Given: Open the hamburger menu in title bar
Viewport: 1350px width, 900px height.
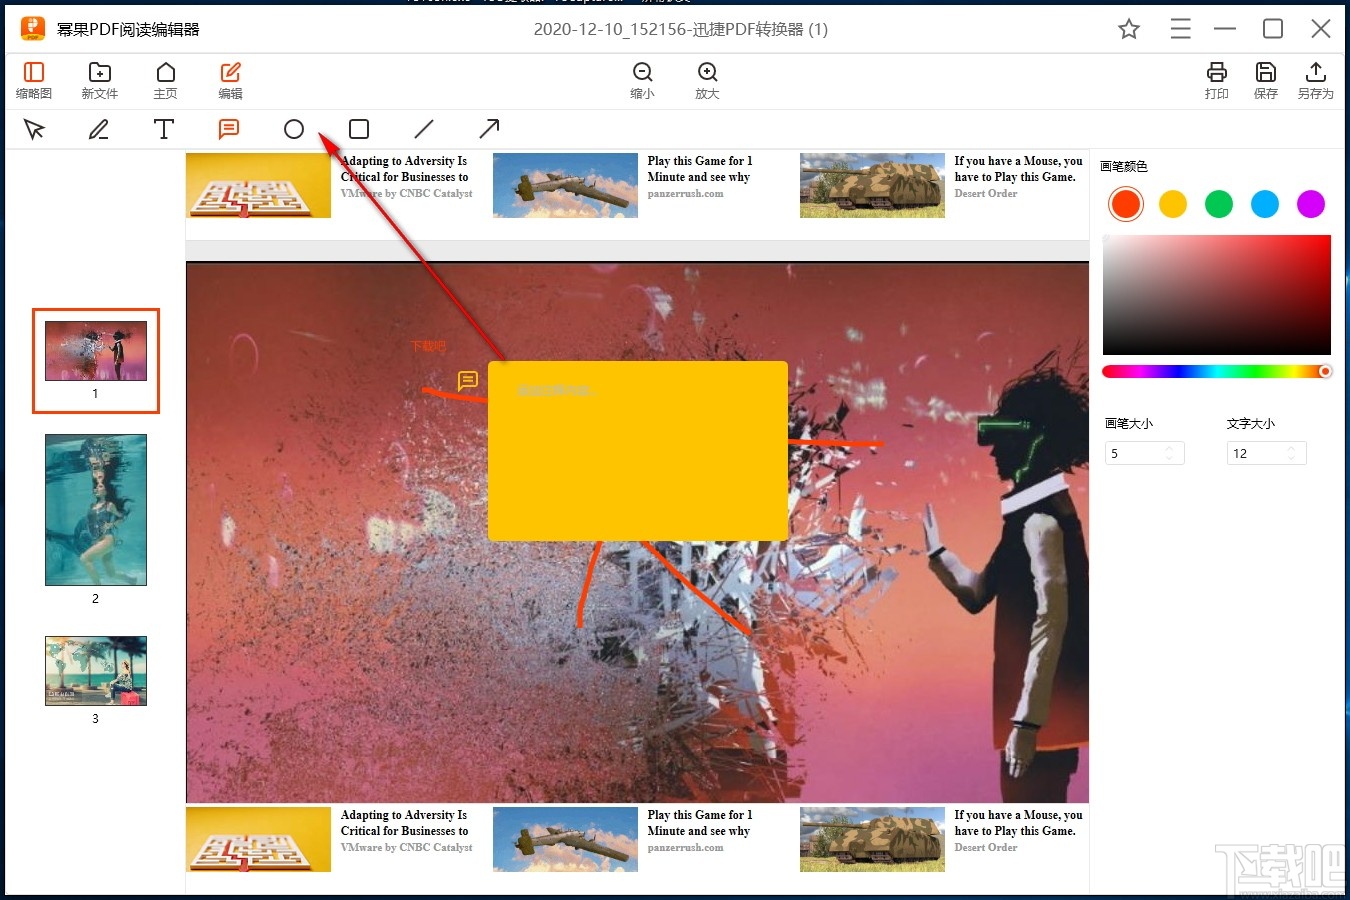Looking at the screenshot, I should (x=1180, y=29).
